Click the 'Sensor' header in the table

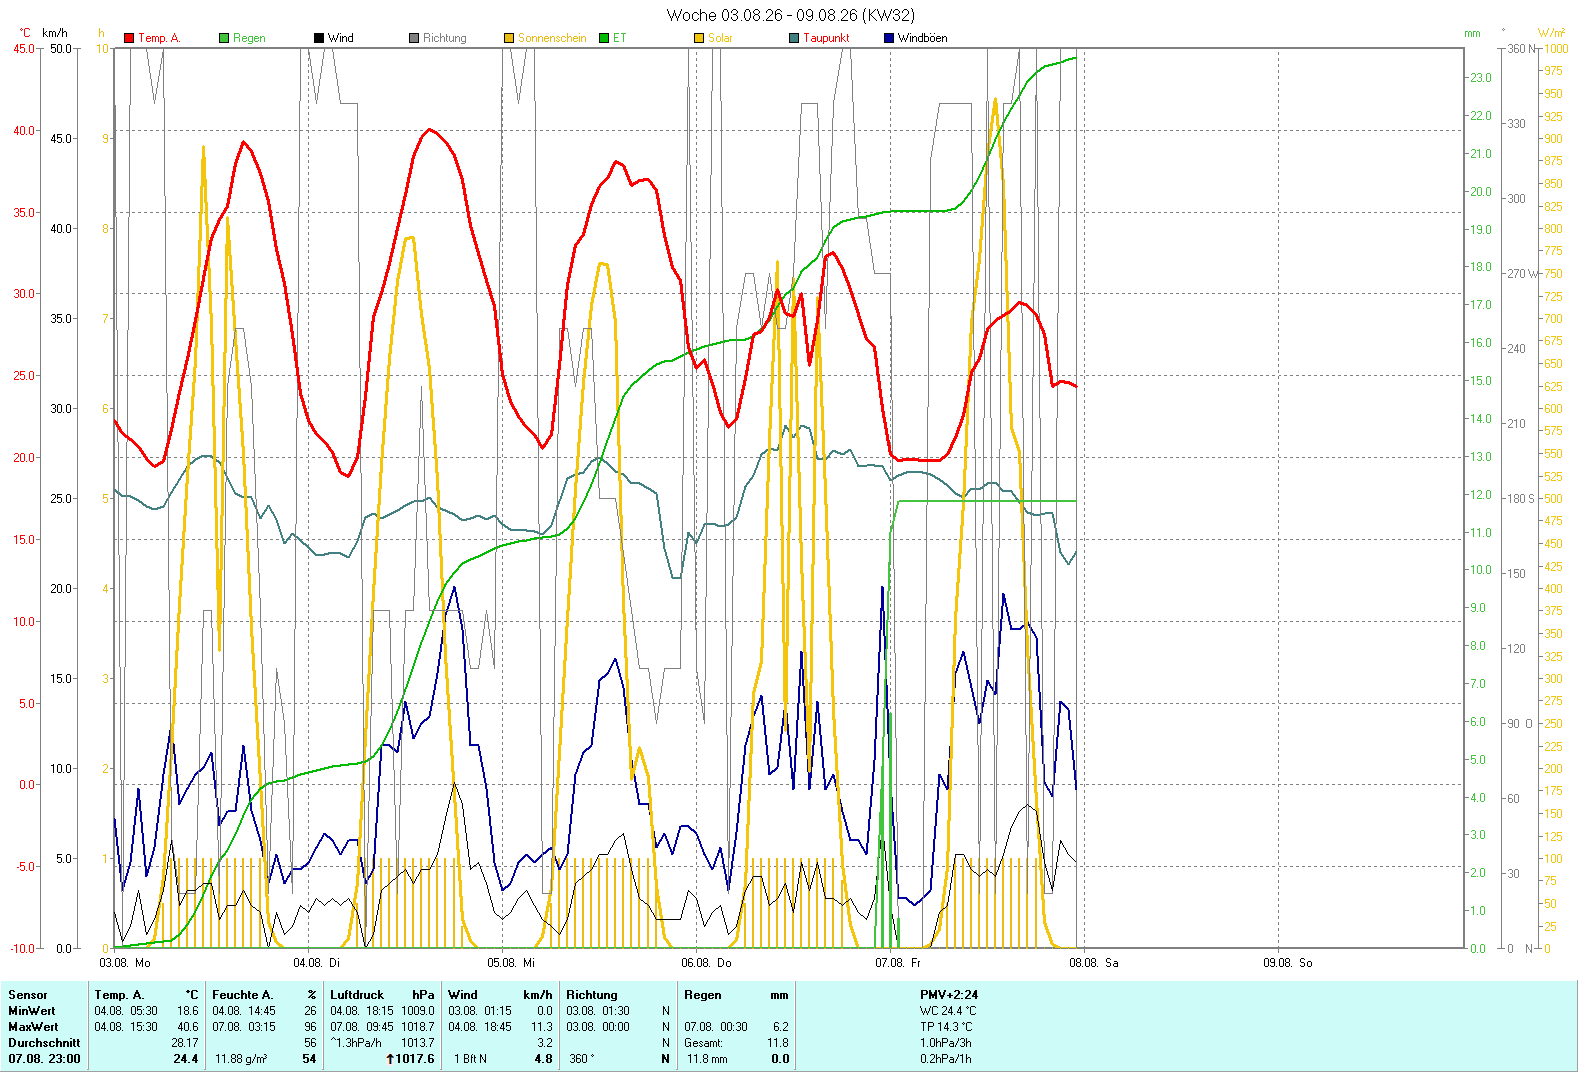(x=28, y=995)
